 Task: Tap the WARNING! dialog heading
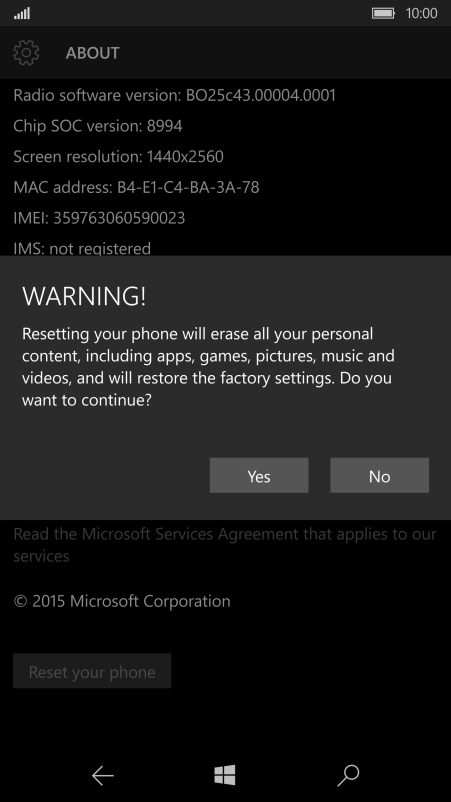pos(84,296)
